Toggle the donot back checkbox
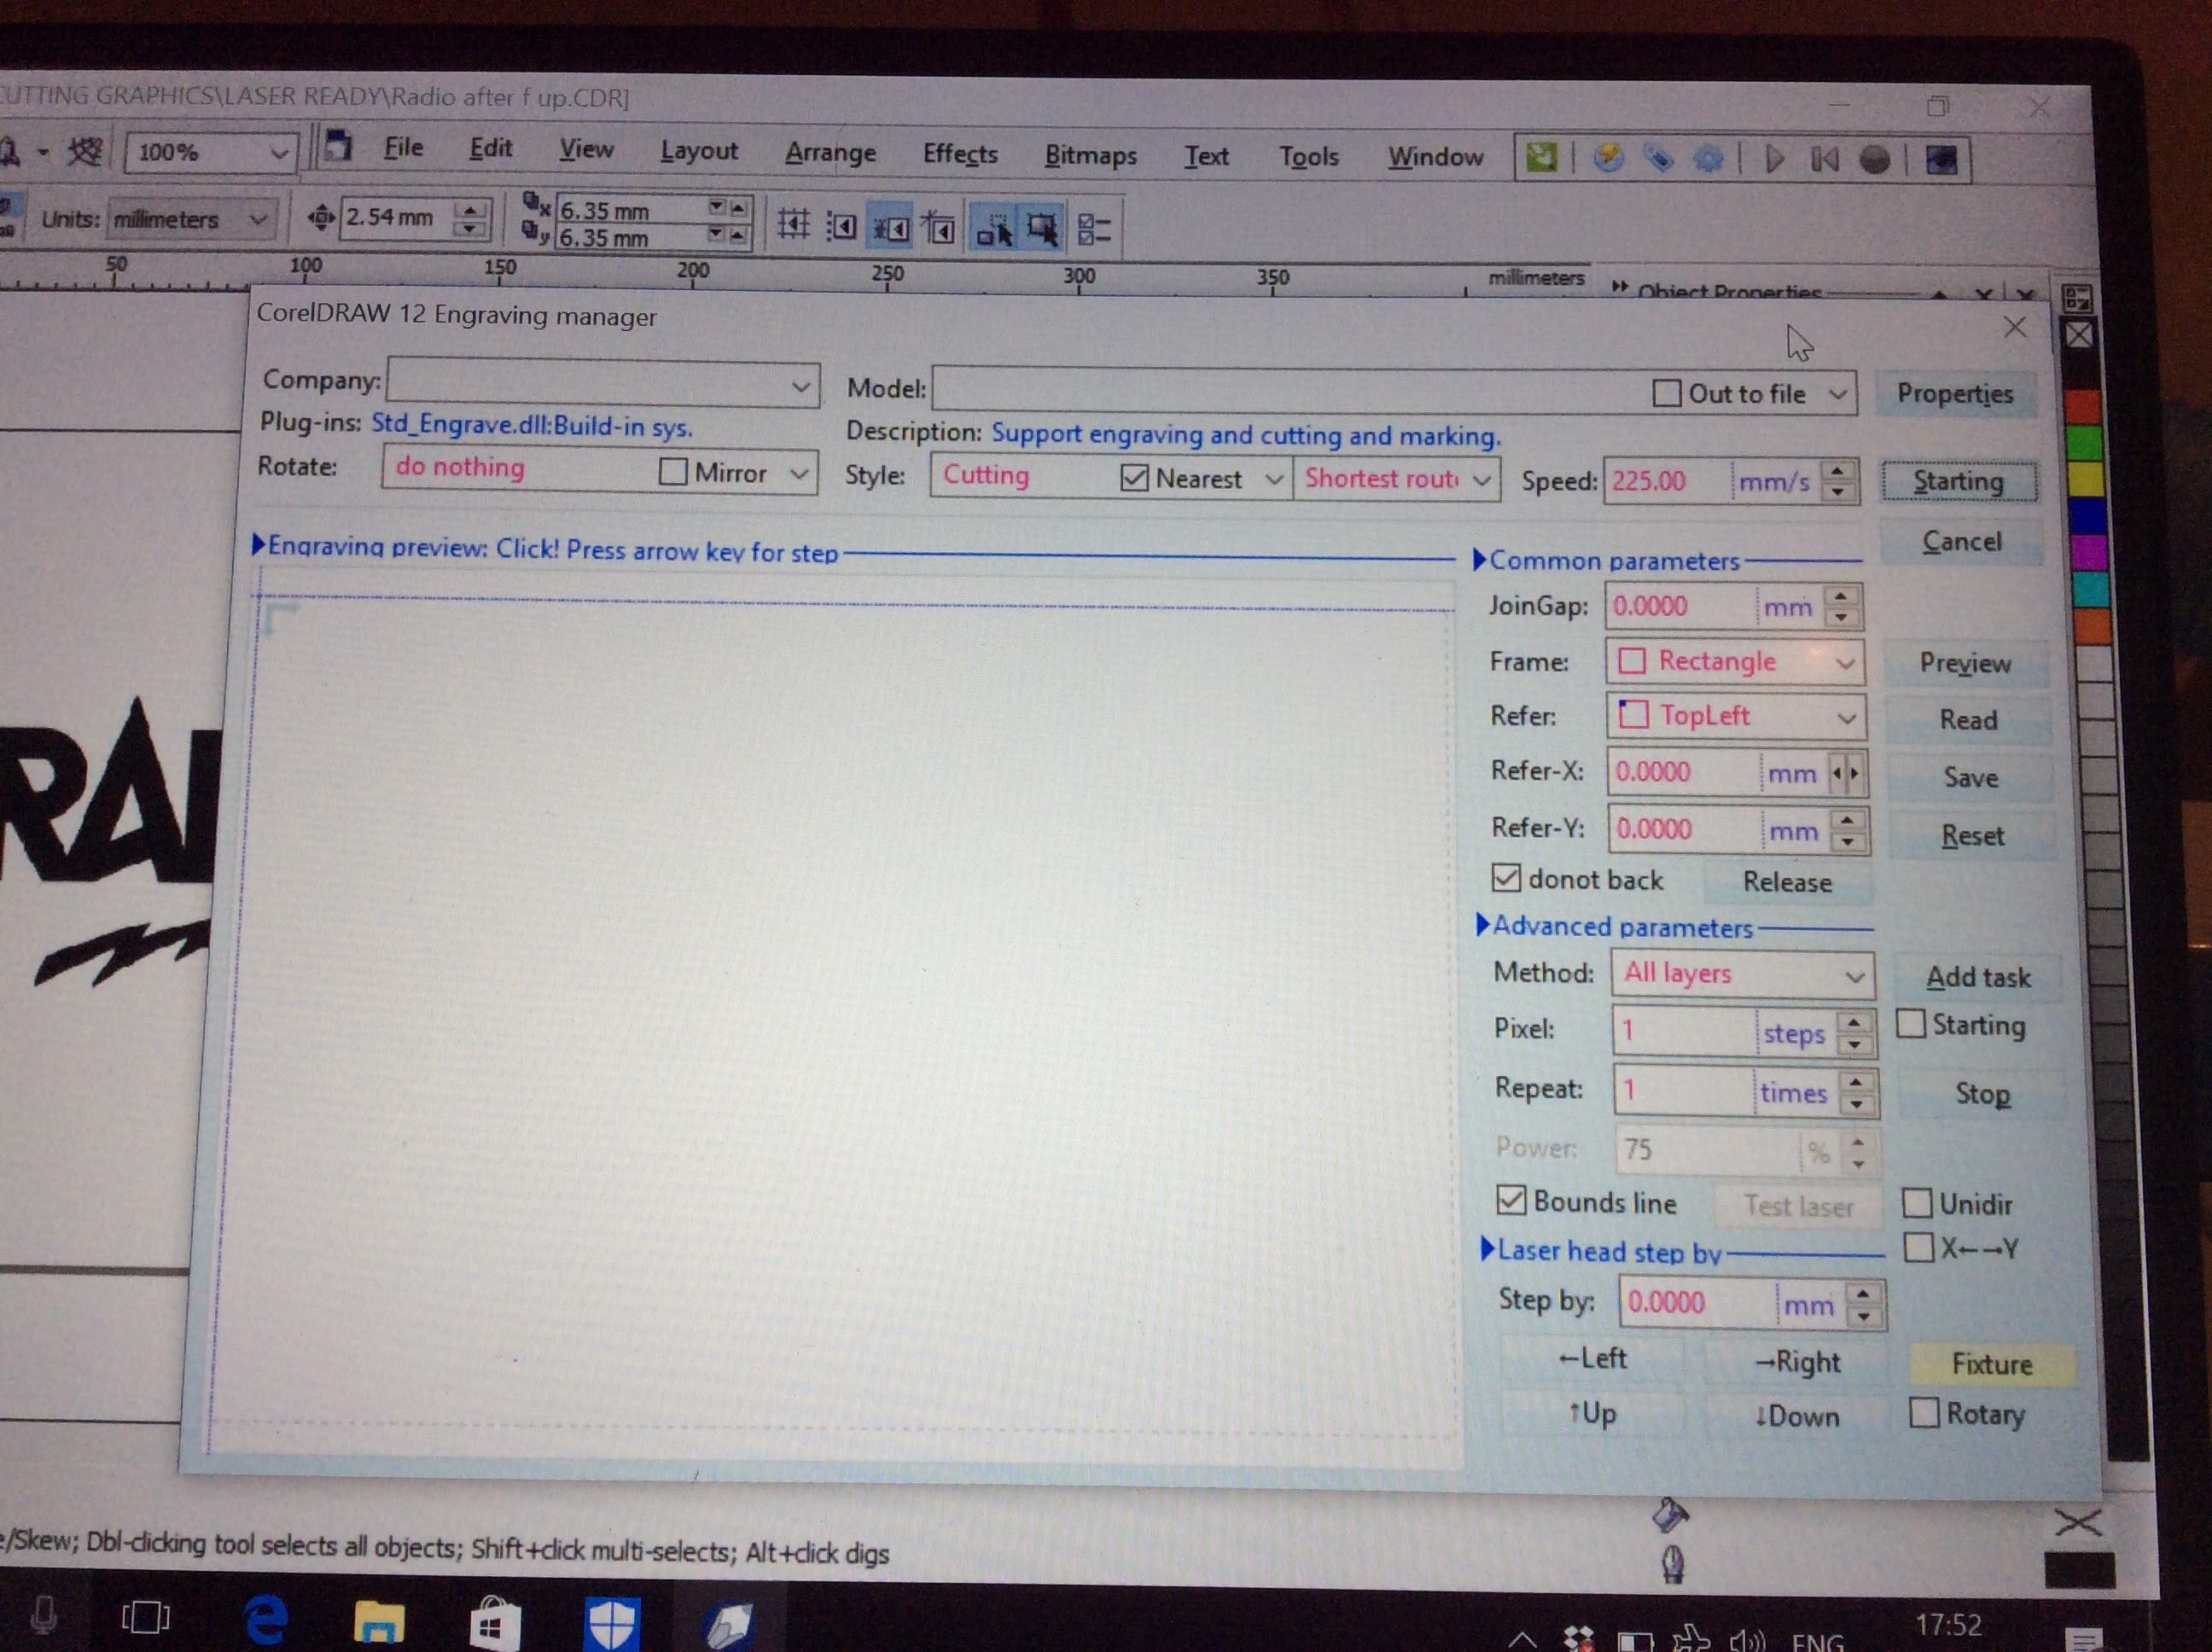 (x=1506, y=878)
